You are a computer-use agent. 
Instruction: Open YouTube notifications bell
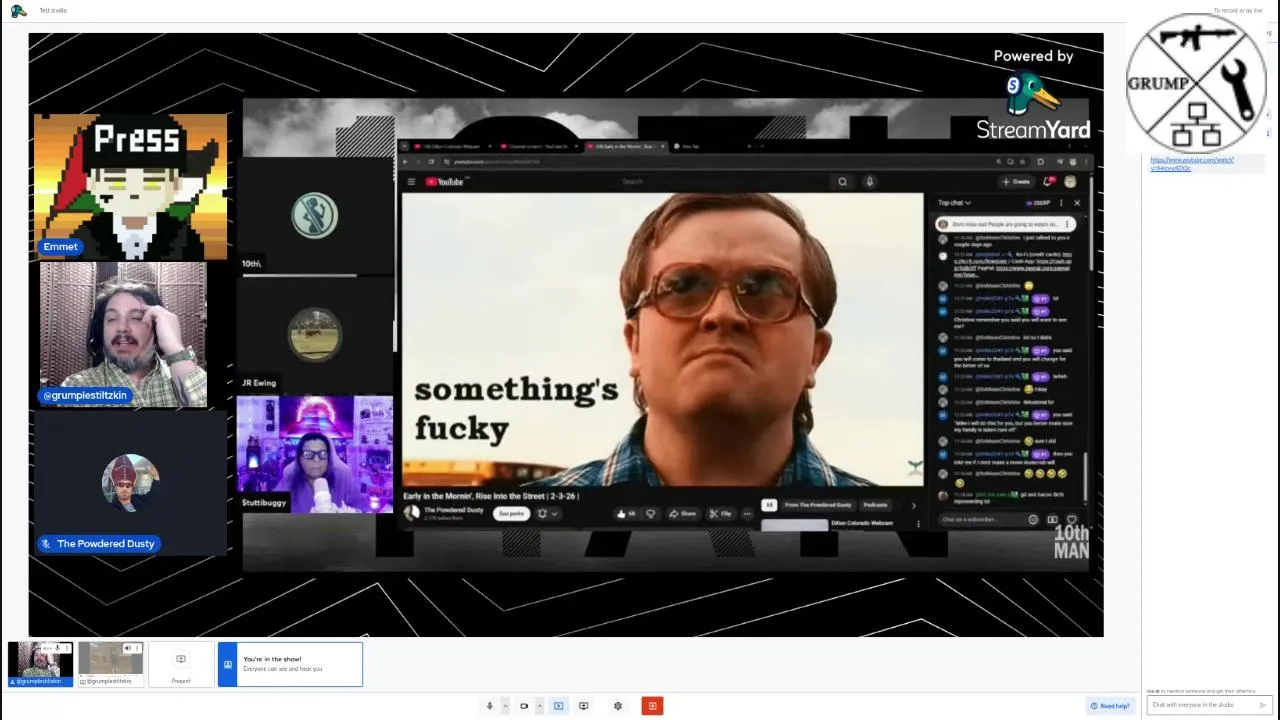1049,182
